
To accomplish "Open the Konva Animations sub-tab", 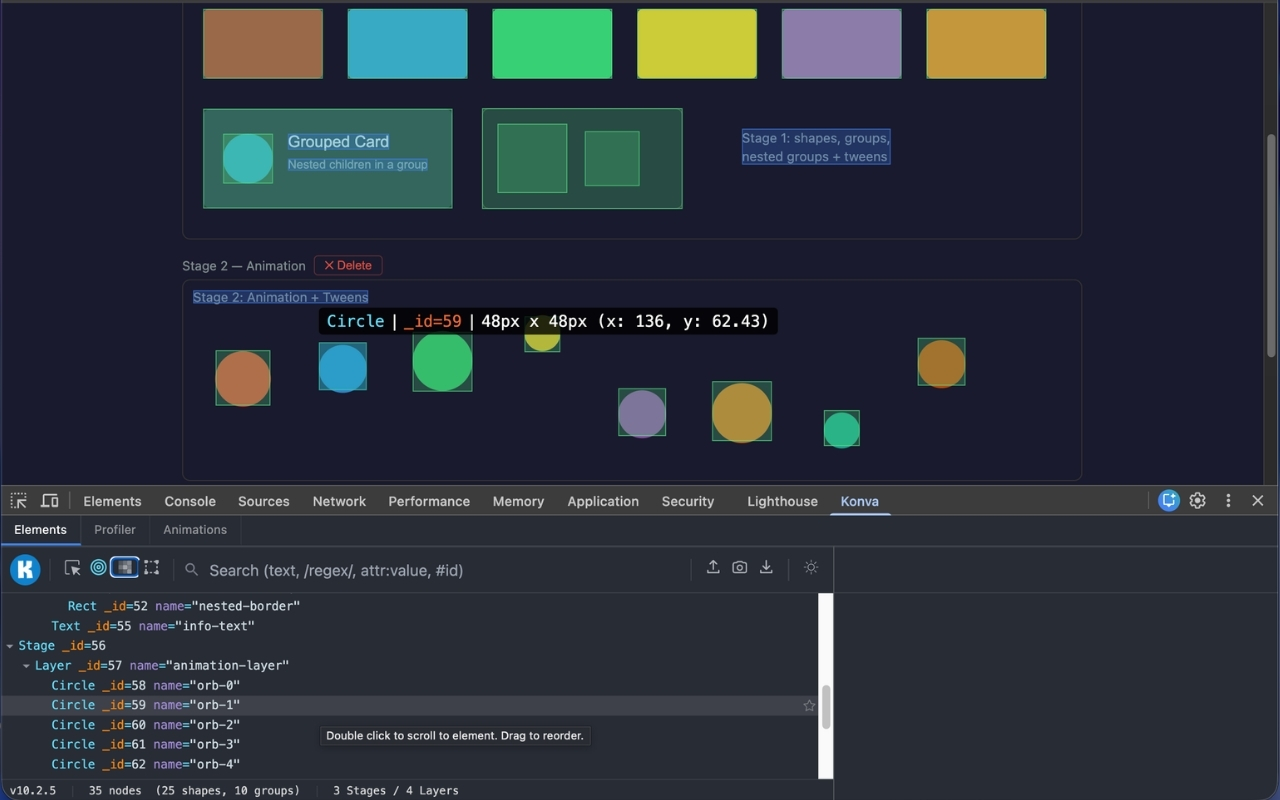I will click(195, 530).
